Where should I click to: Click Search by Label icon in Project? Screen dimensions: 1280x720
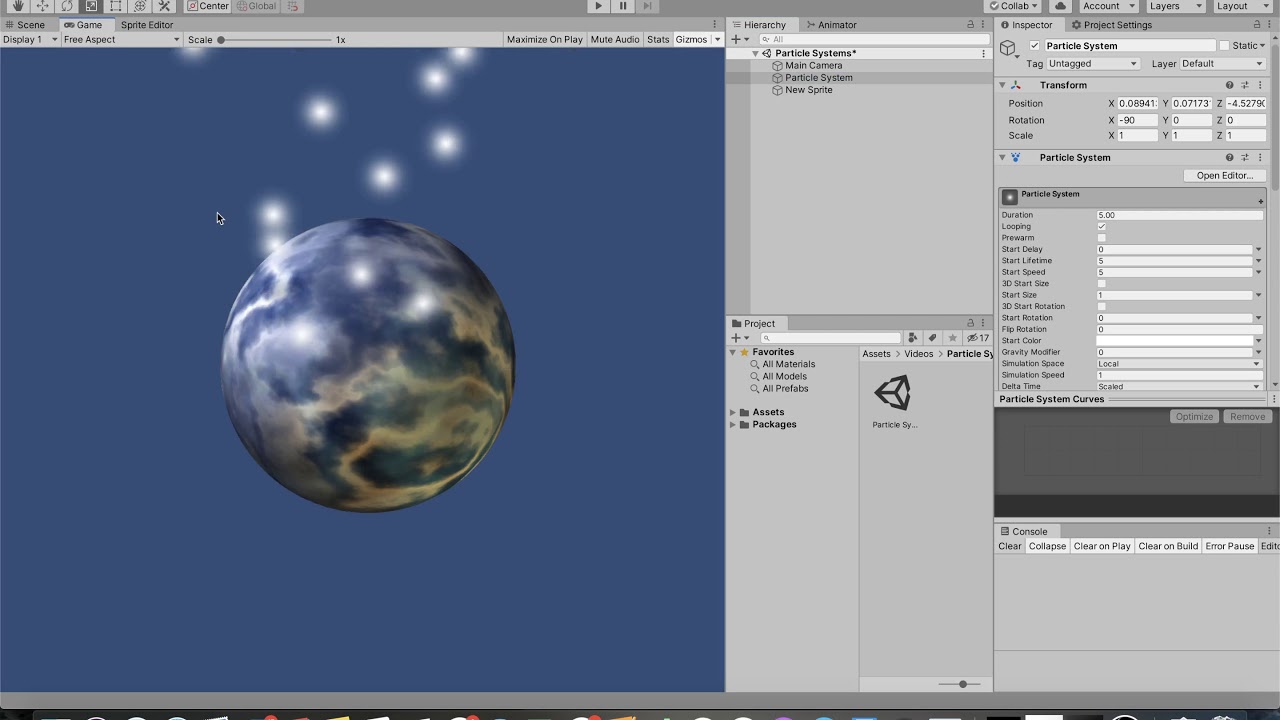[932, 338]
